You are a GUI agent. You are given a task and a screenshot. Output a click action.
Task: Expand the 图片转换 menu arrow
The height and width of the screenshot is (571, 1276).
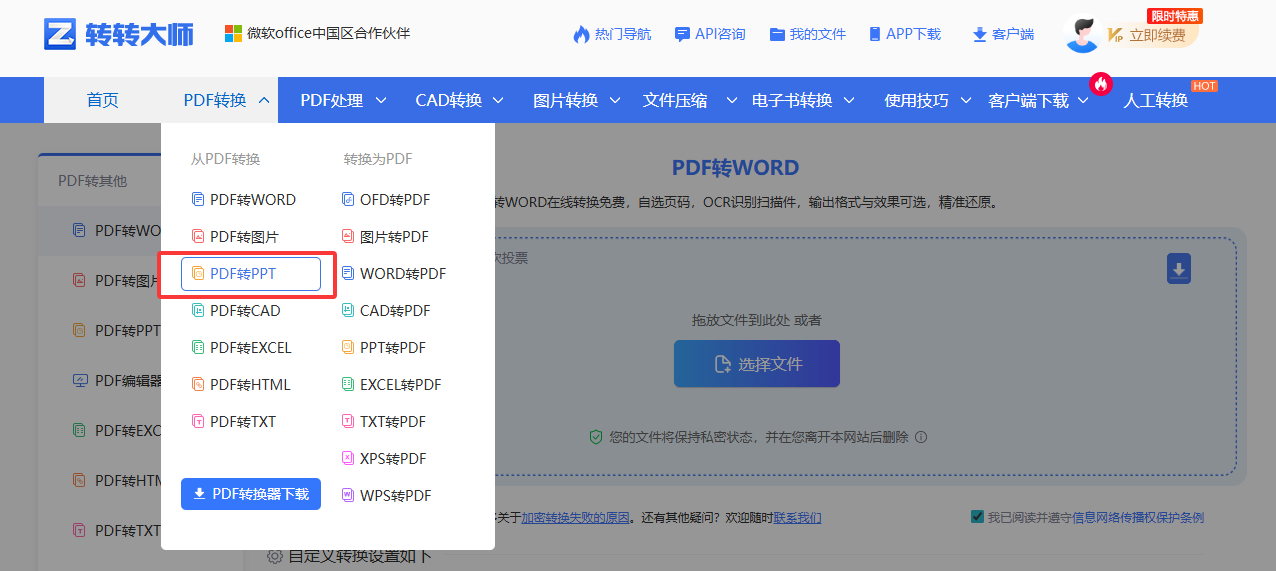coord(615,100)
